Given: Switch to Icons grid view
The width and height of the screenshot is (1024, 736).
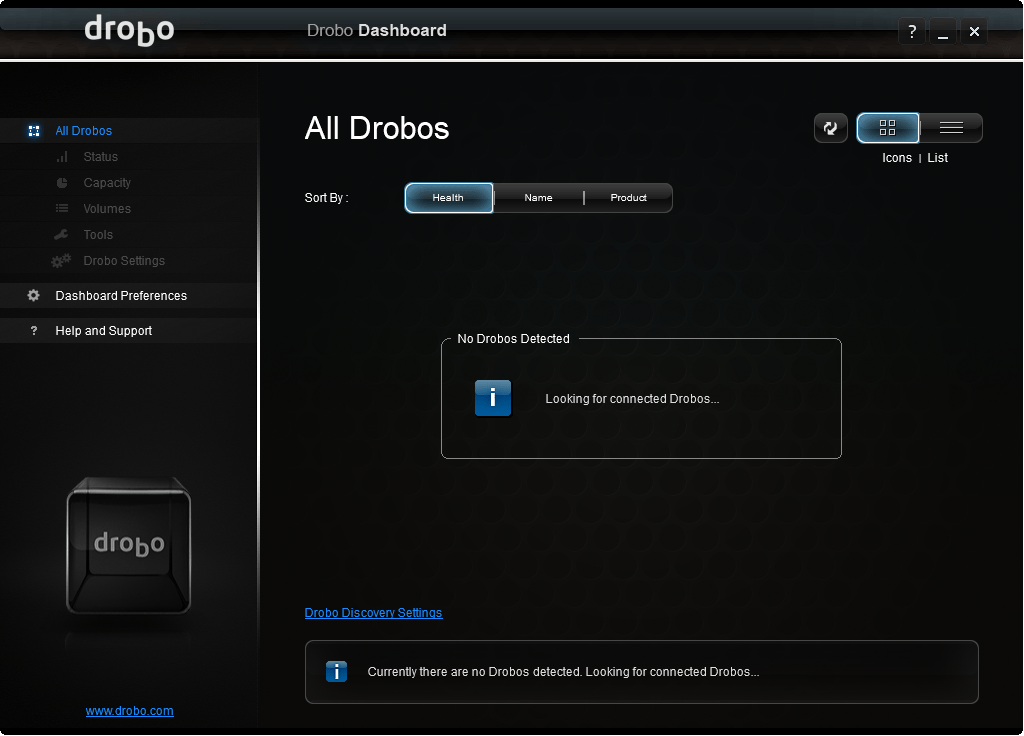Looking at the screenshot, I should coord(887,128).
